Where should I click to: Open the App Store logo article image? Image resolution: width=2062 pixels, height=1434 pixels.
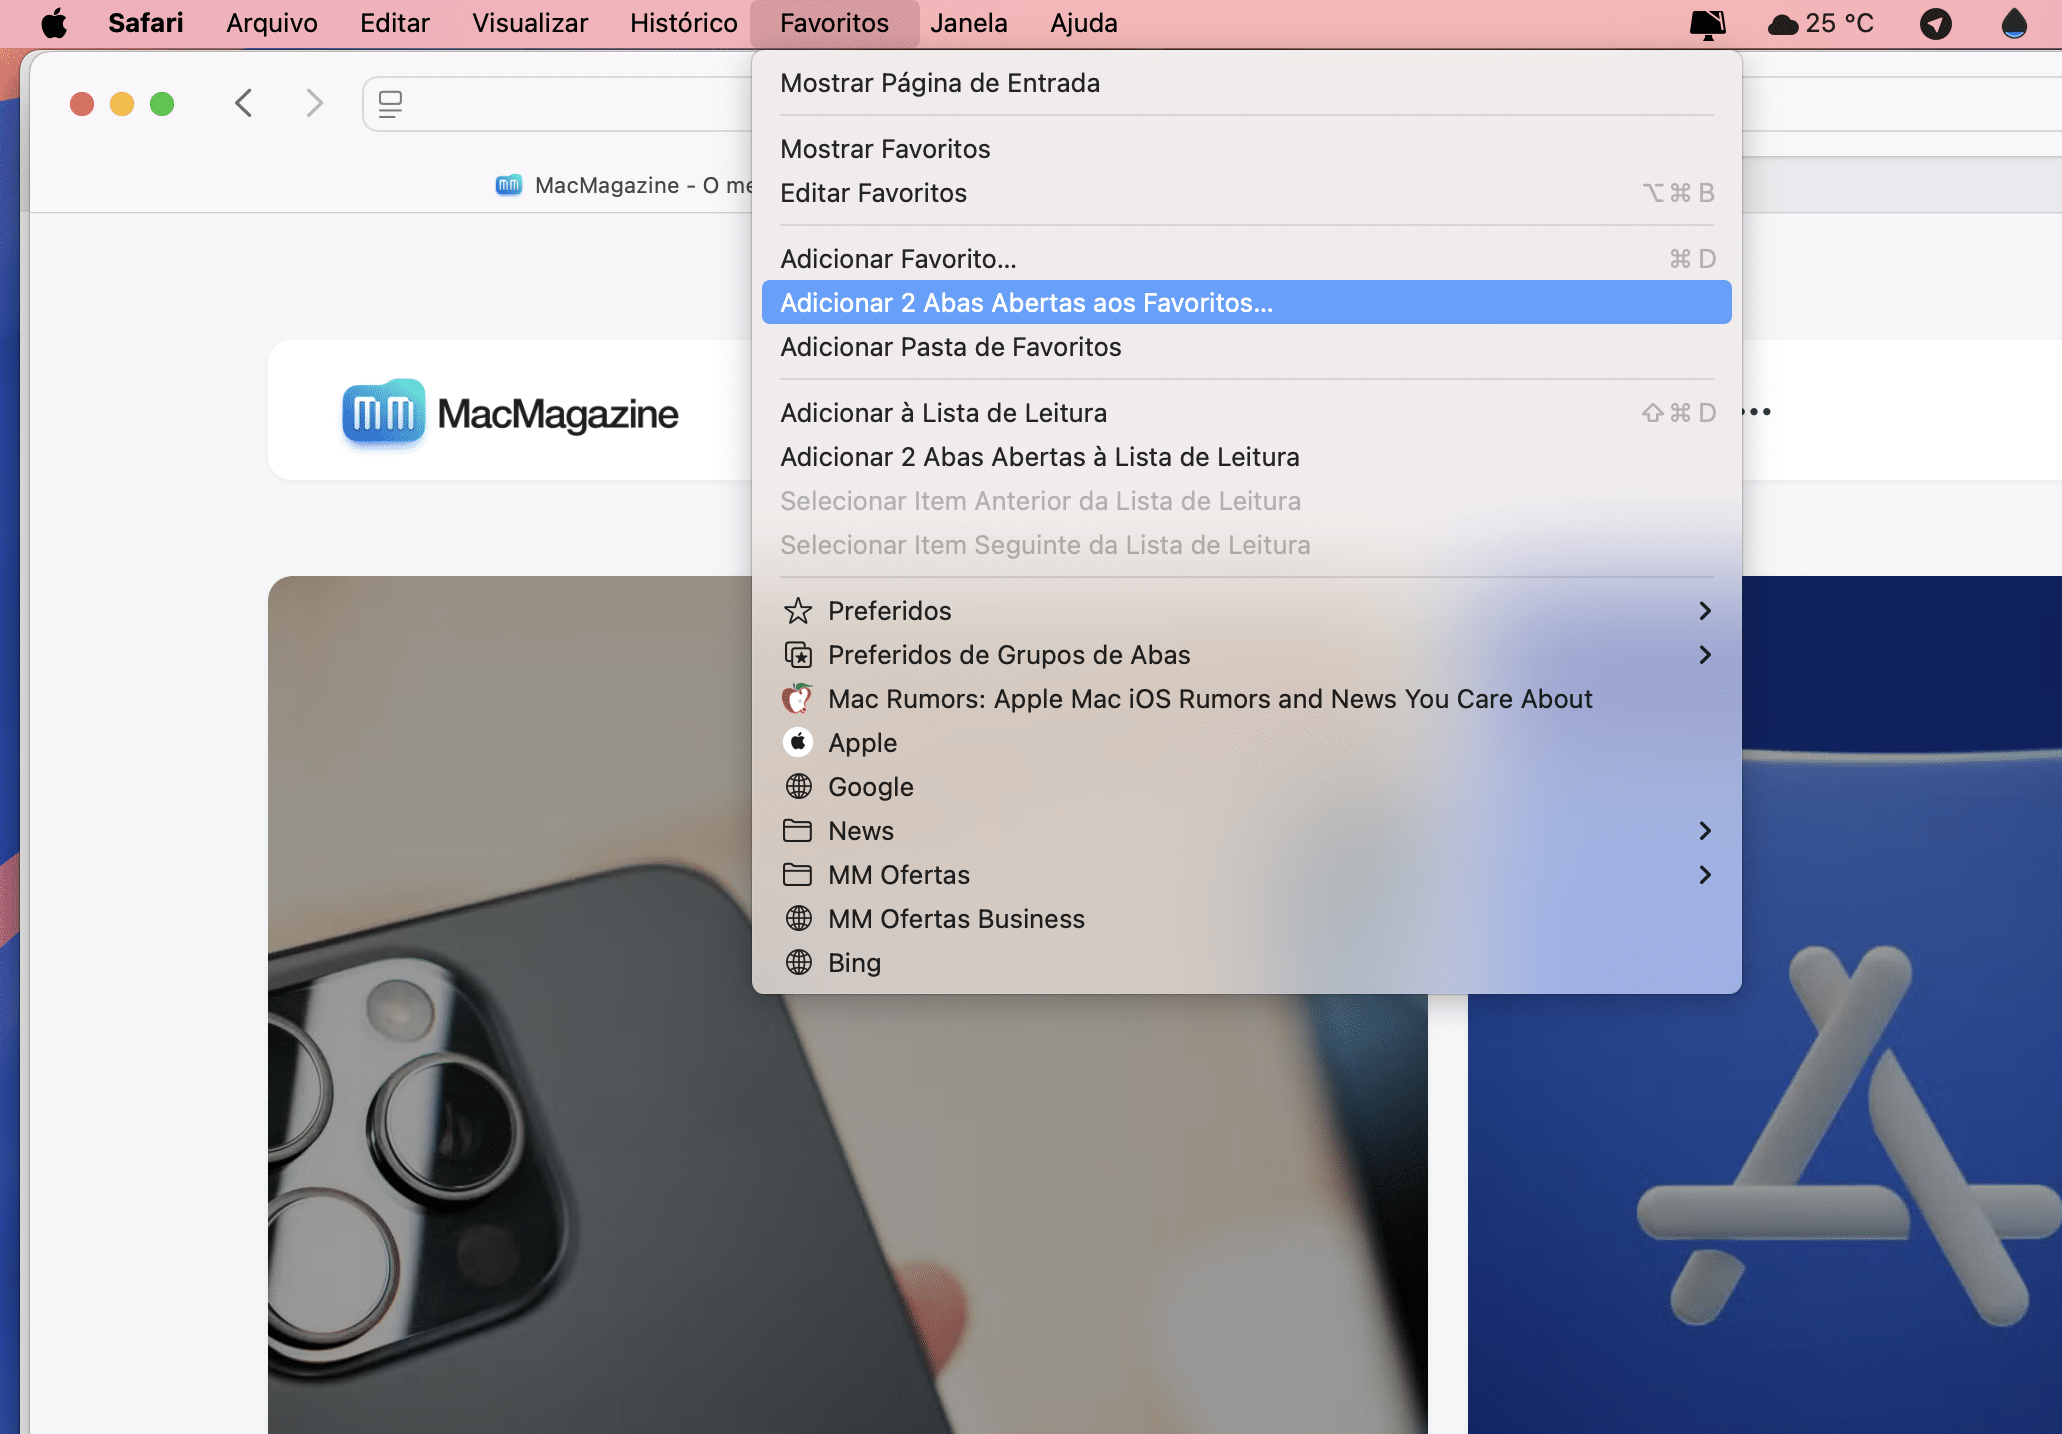coord(1765,1005)
